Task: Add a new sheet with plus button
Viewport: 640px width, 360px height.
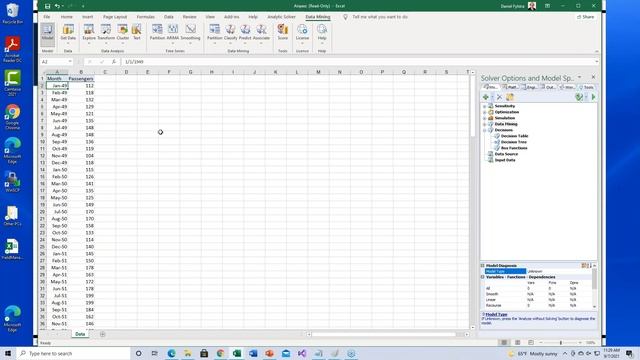Action: (x=102, y=334)
